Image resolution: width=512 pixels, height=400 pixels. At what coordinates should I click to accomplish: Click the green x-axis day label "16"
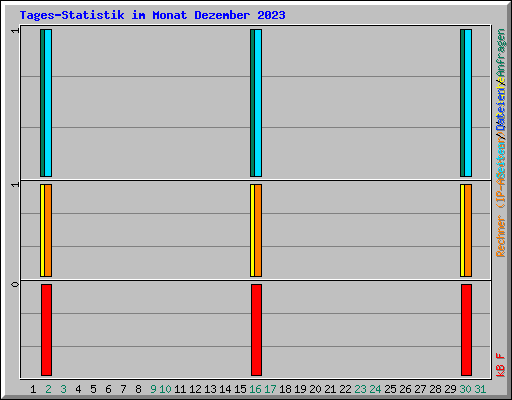255,389
